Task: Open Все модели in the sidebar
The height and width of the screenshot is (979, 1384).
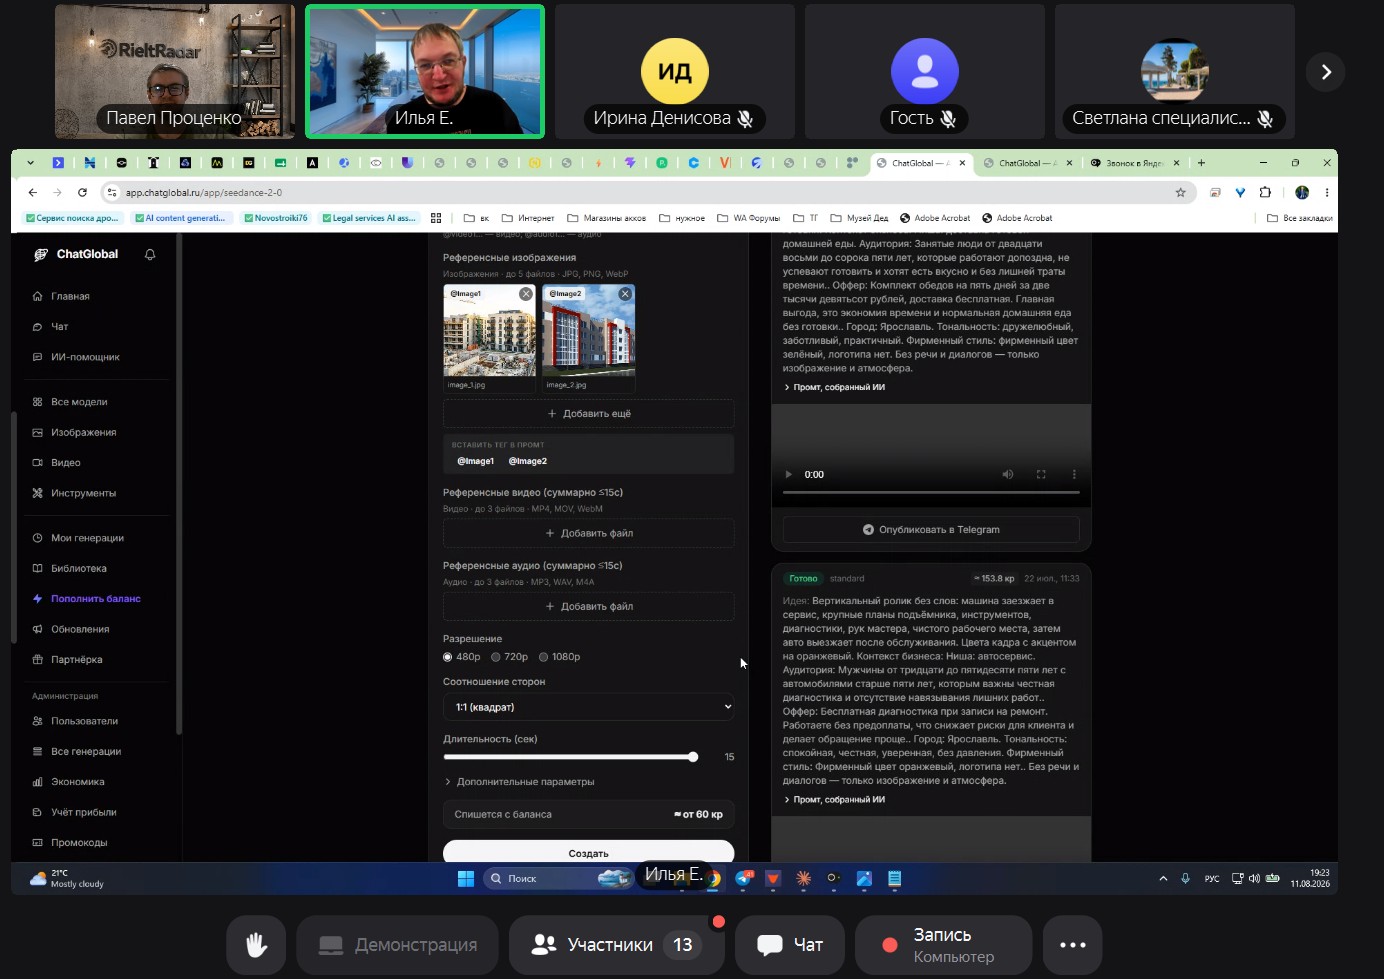Action: click(79, 402)
